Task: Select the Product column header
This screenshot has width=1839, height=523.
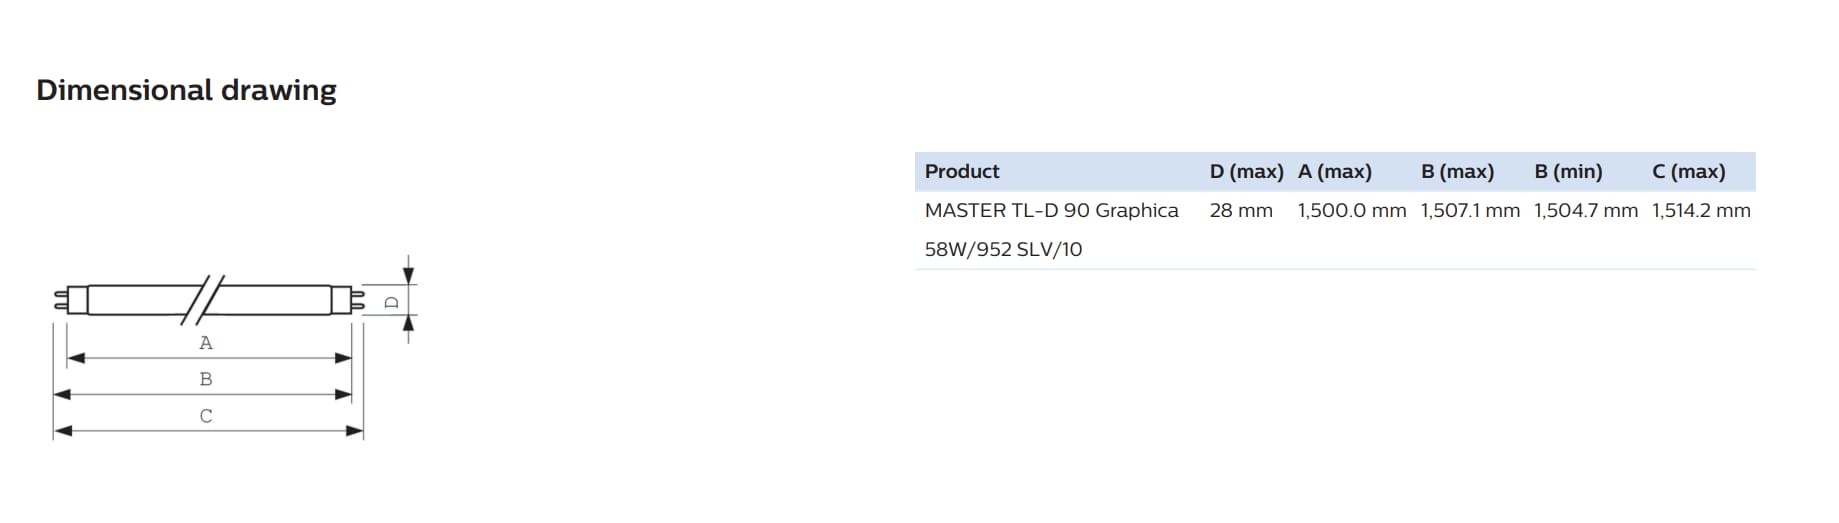Action: 962,171
